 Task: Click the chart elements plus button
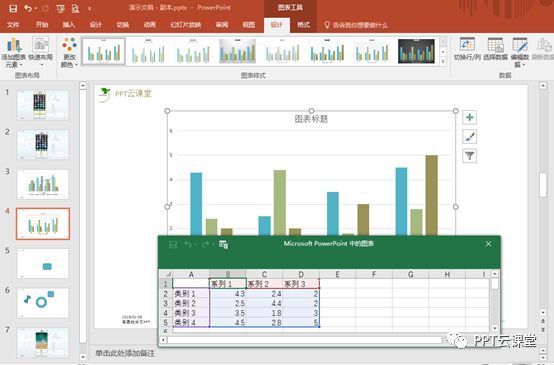click(x=470, y=117)
